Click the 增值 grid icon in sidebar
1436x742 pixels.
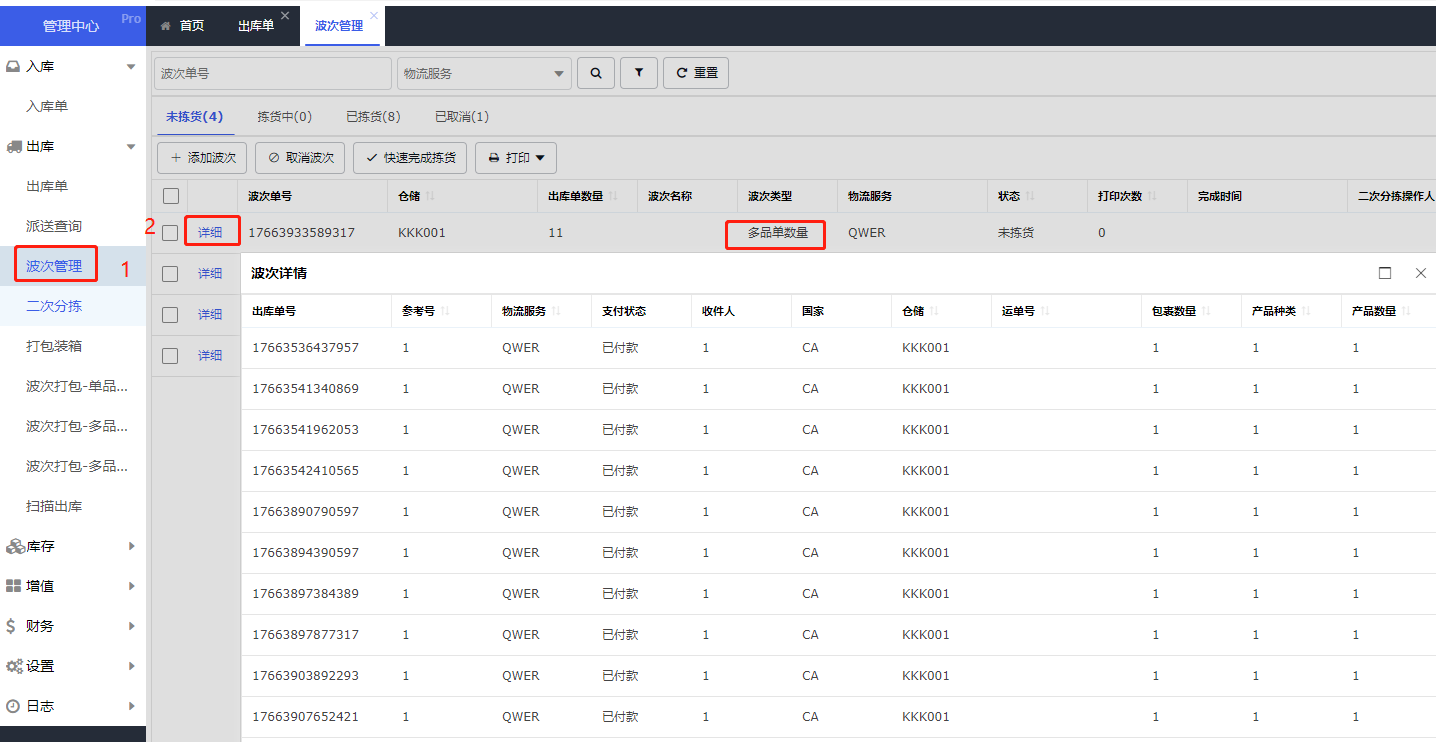[x=13, y=586]
